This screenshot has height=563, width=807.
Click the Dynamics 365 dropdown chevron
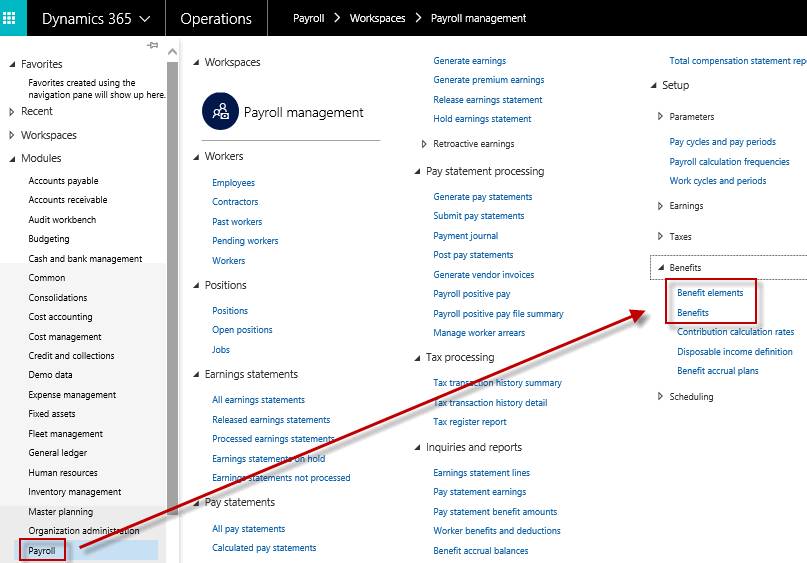[145, 19]
